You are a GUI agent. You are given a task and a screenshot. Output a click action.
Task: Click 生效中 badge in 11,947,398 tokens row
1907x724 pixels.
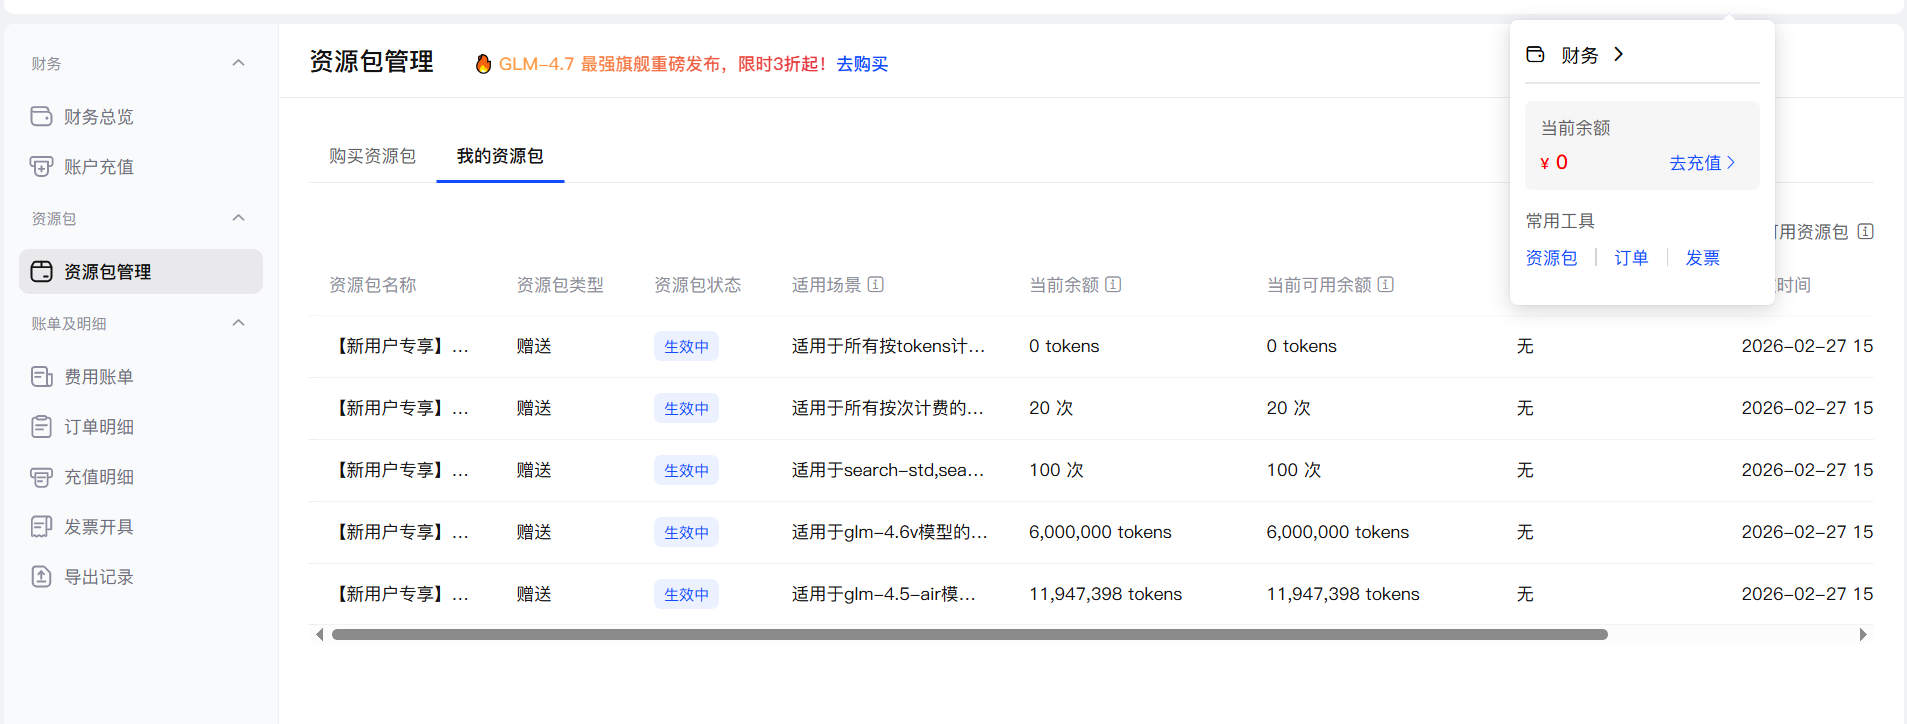686,594
